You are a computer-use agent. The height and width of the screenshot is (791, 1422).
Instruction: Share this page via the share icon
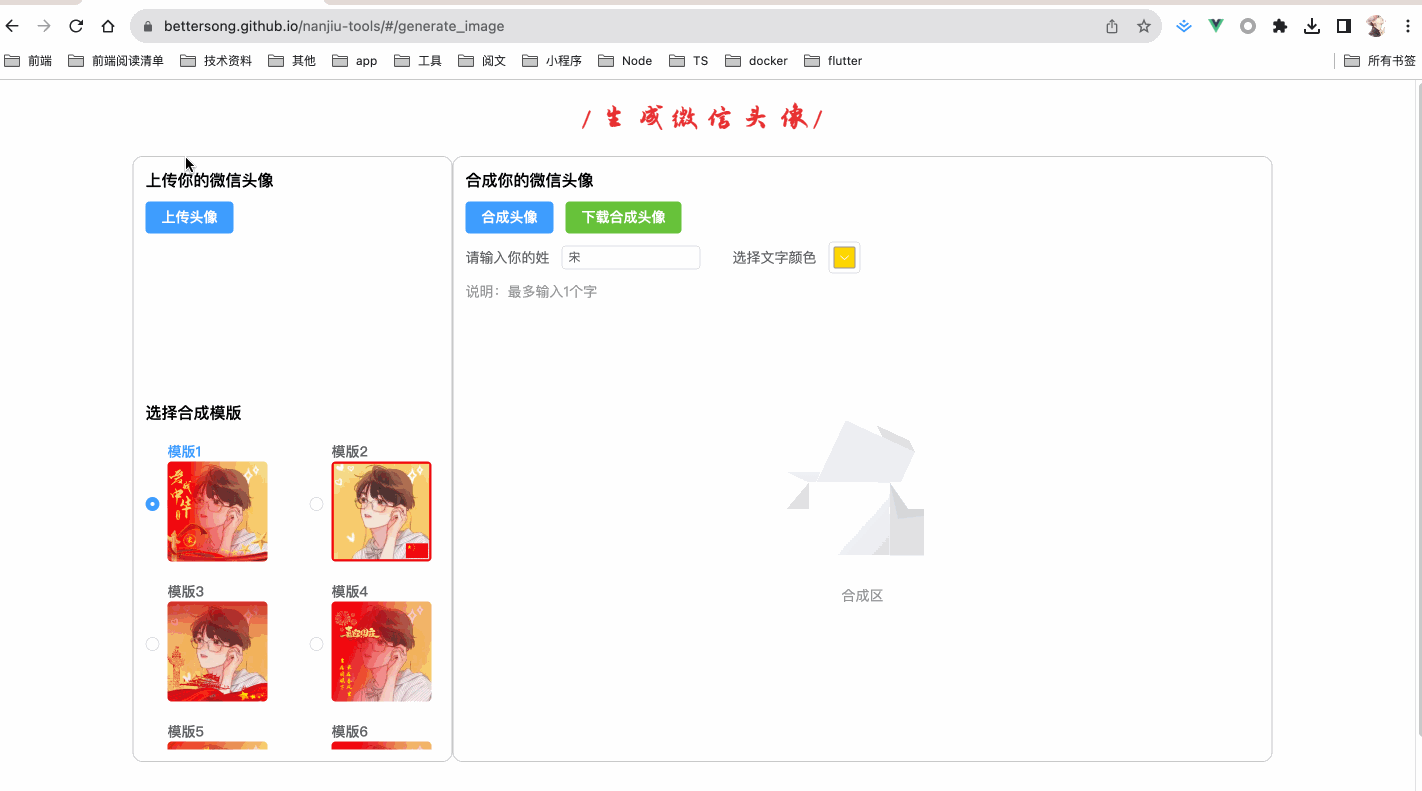point(1112,26)
